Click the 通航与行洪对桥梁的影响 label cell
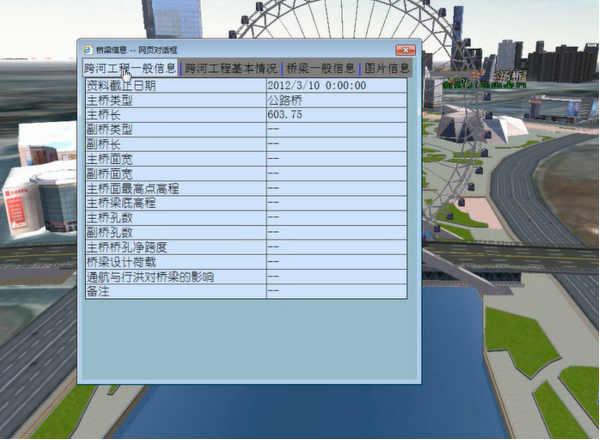 point(151,276)
